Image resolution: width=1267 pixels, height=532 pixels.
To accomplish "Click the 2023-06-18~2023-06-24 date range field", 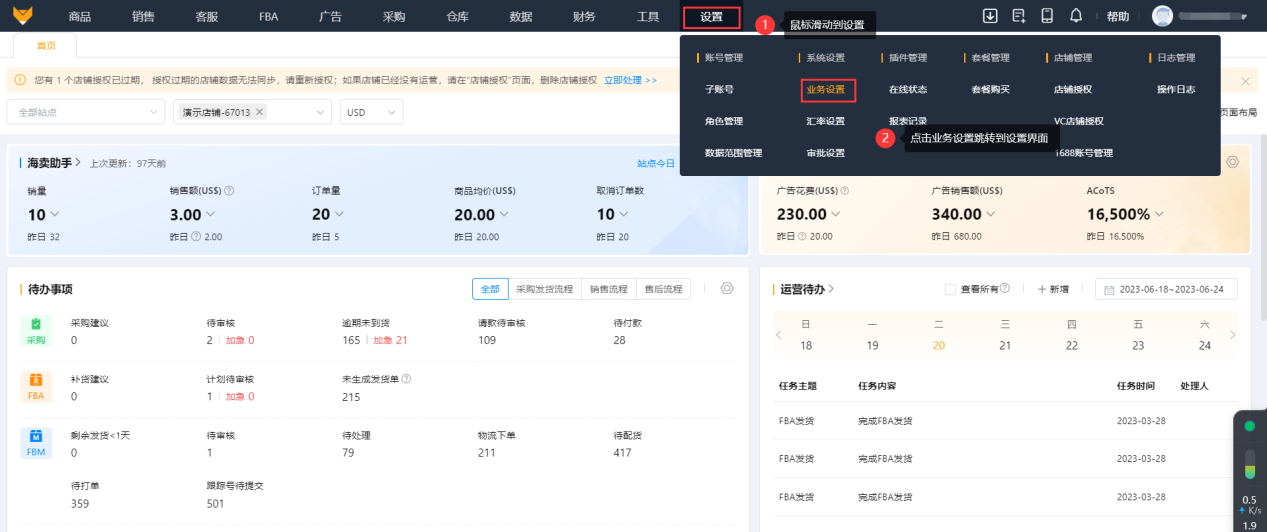I will point(1166,289).
